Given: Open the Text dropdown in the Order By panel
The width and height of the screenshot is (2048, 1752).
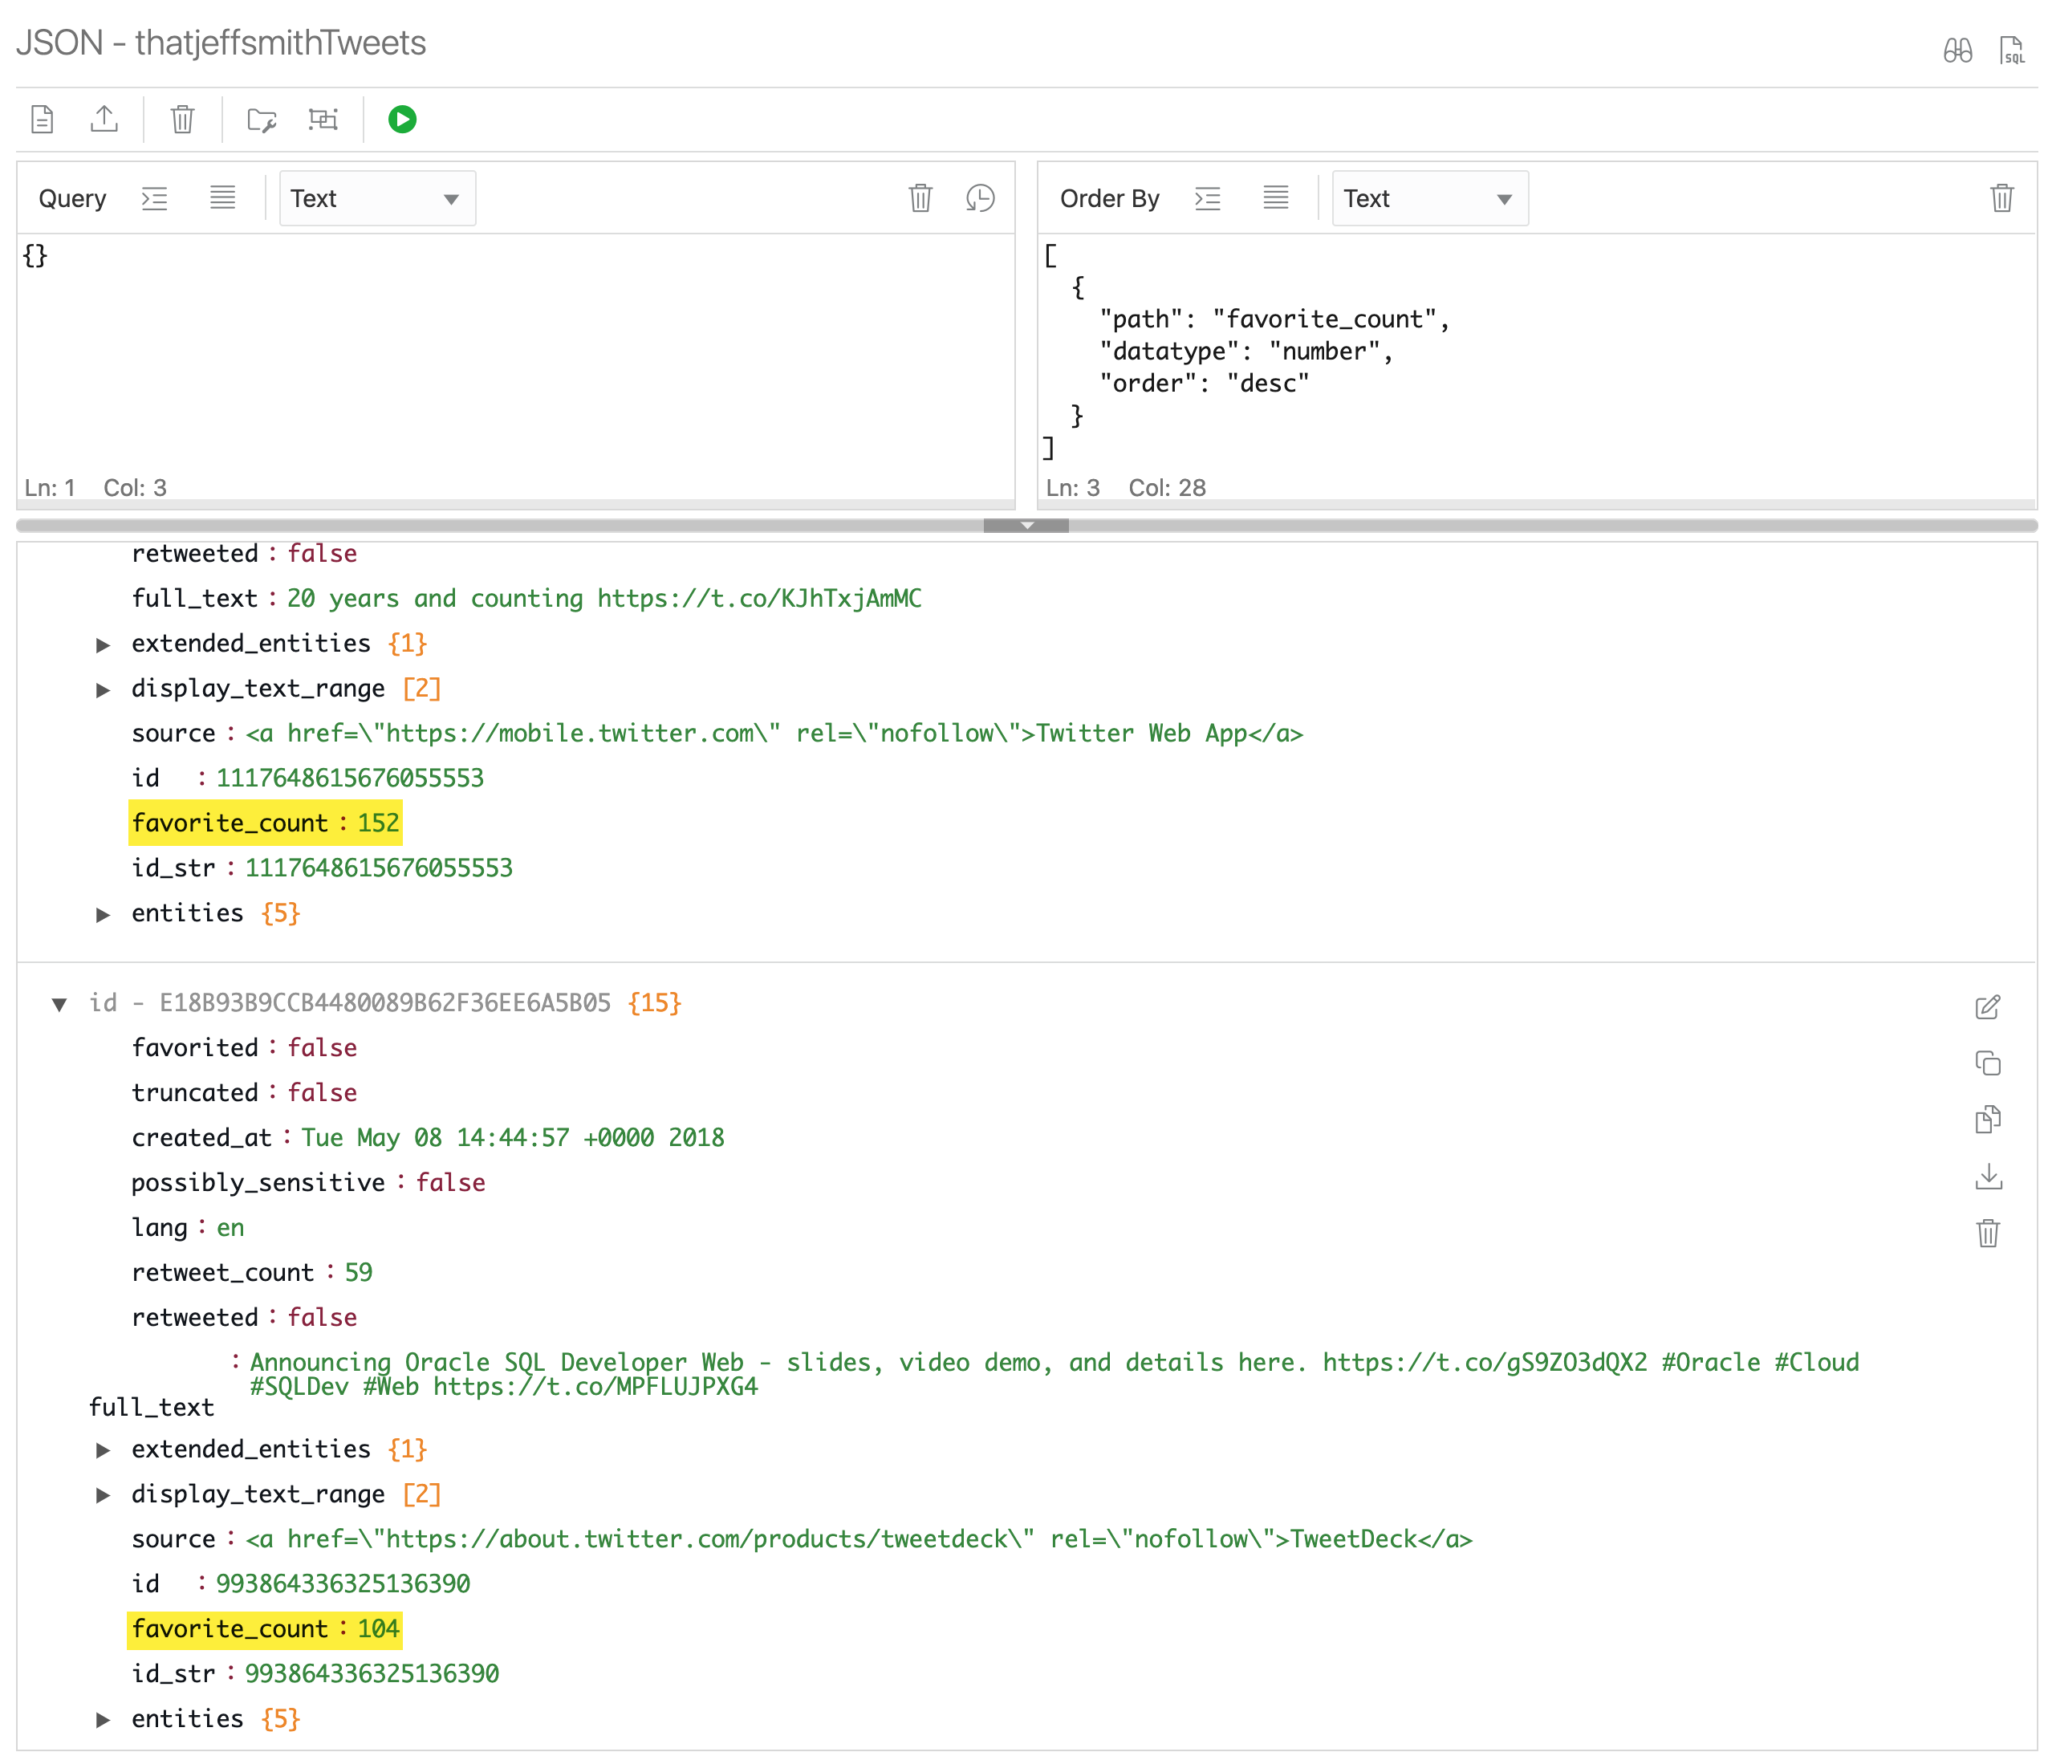Looking at the screenshot, I should tap(1428, 197).
